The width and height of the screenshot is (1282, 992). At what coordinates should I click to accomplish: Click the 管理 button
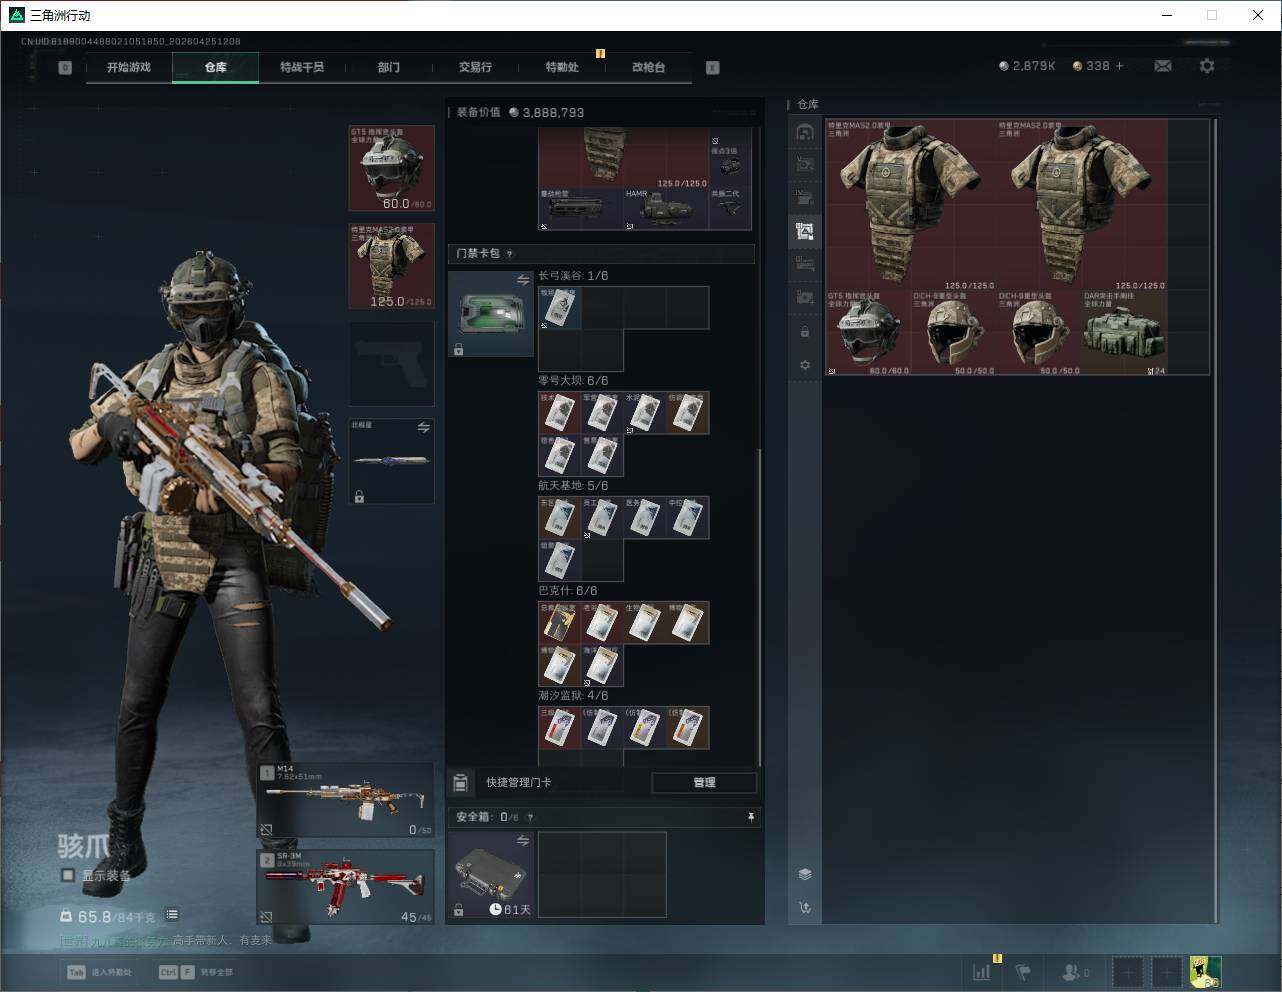(704, 782)
